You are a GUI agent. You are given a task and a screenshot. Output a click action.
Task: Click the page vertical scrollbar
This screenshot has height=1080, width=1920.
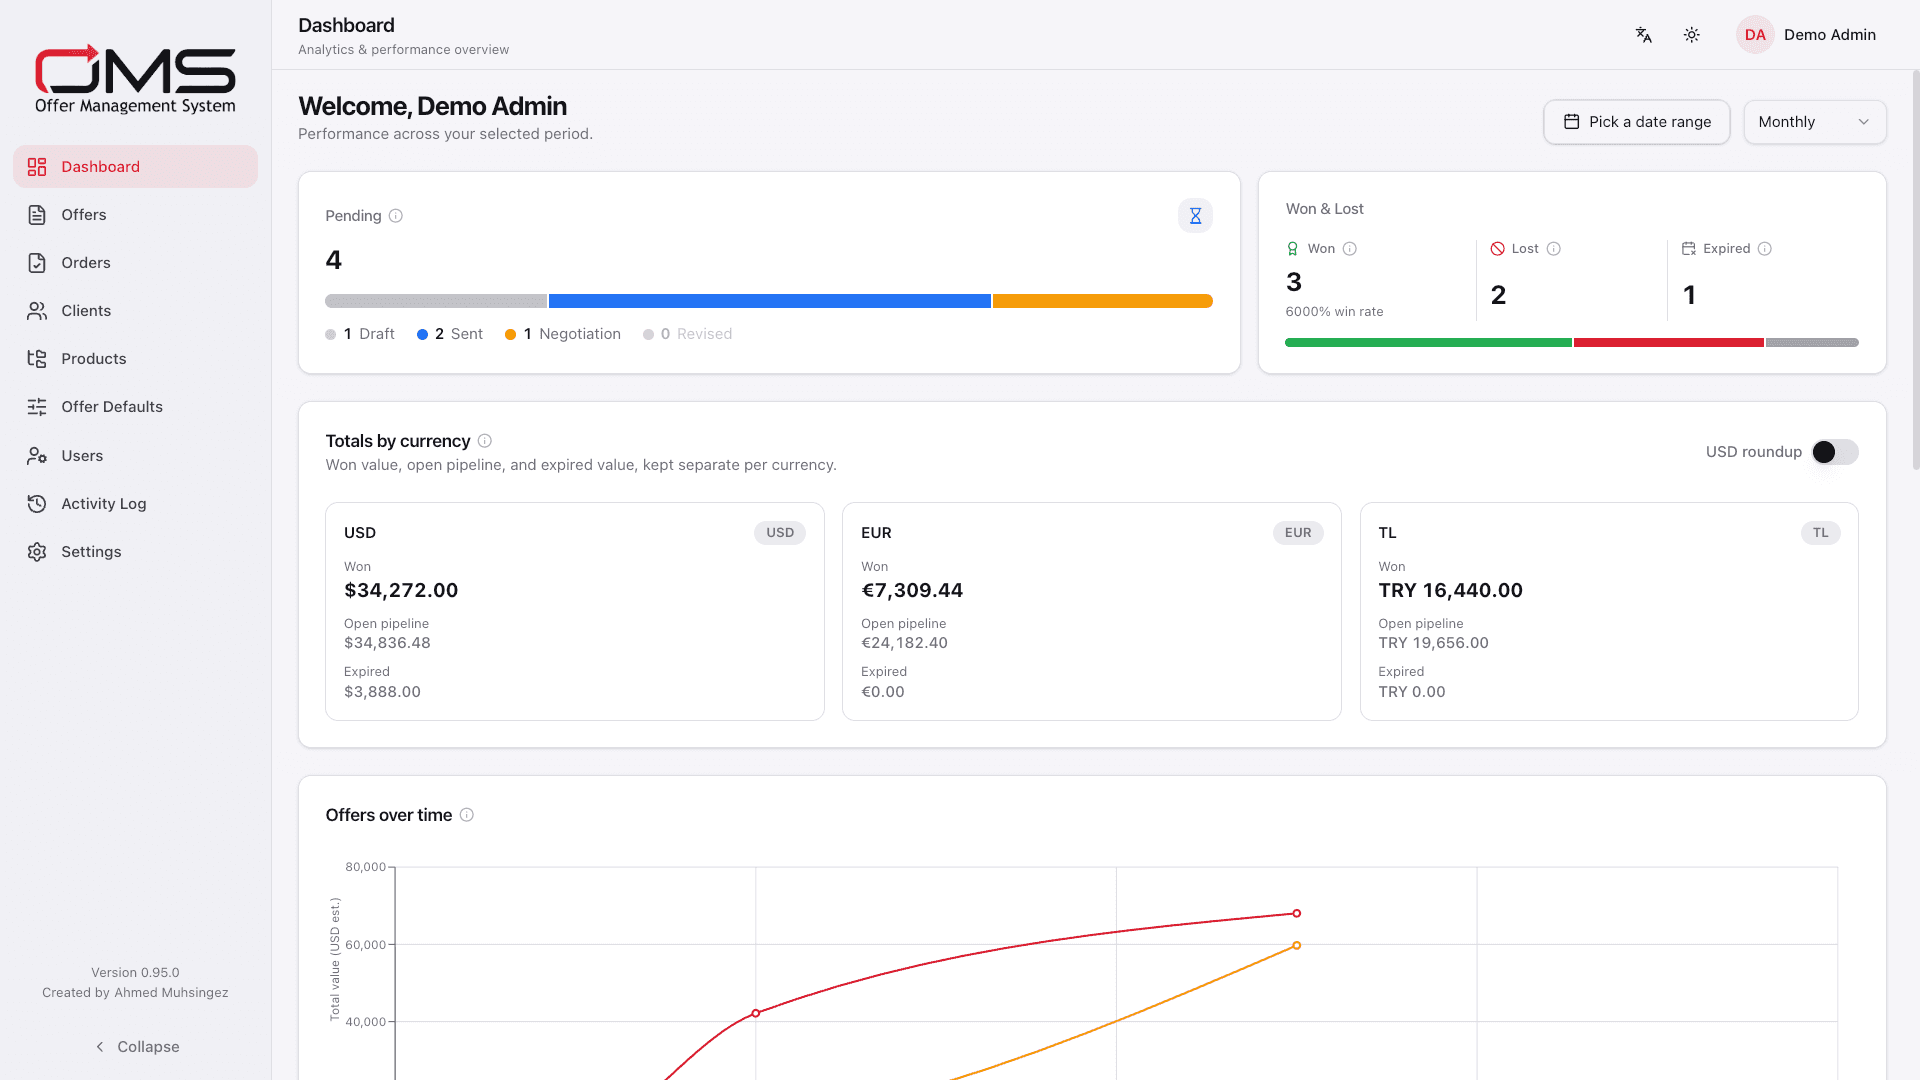1915,270
